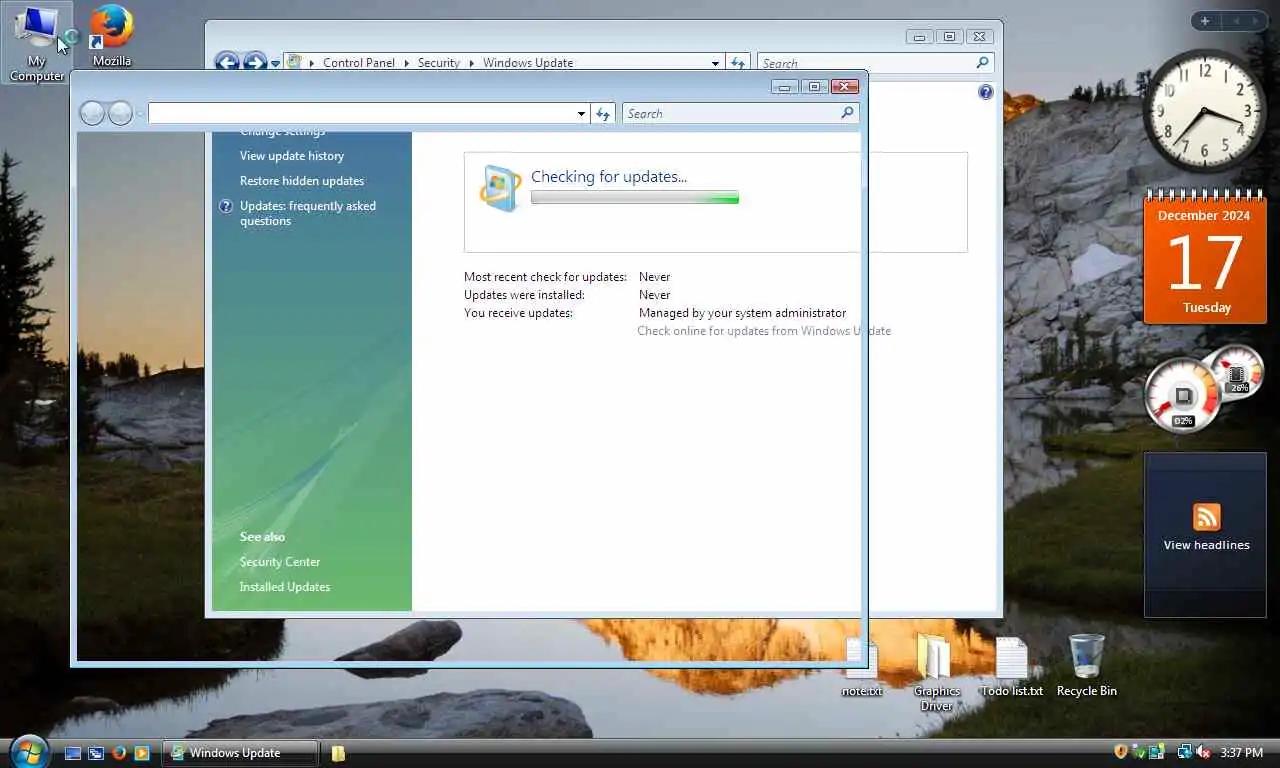Screen dimensions: 1280x768
Task: Open View update history link
Action: 292,156
